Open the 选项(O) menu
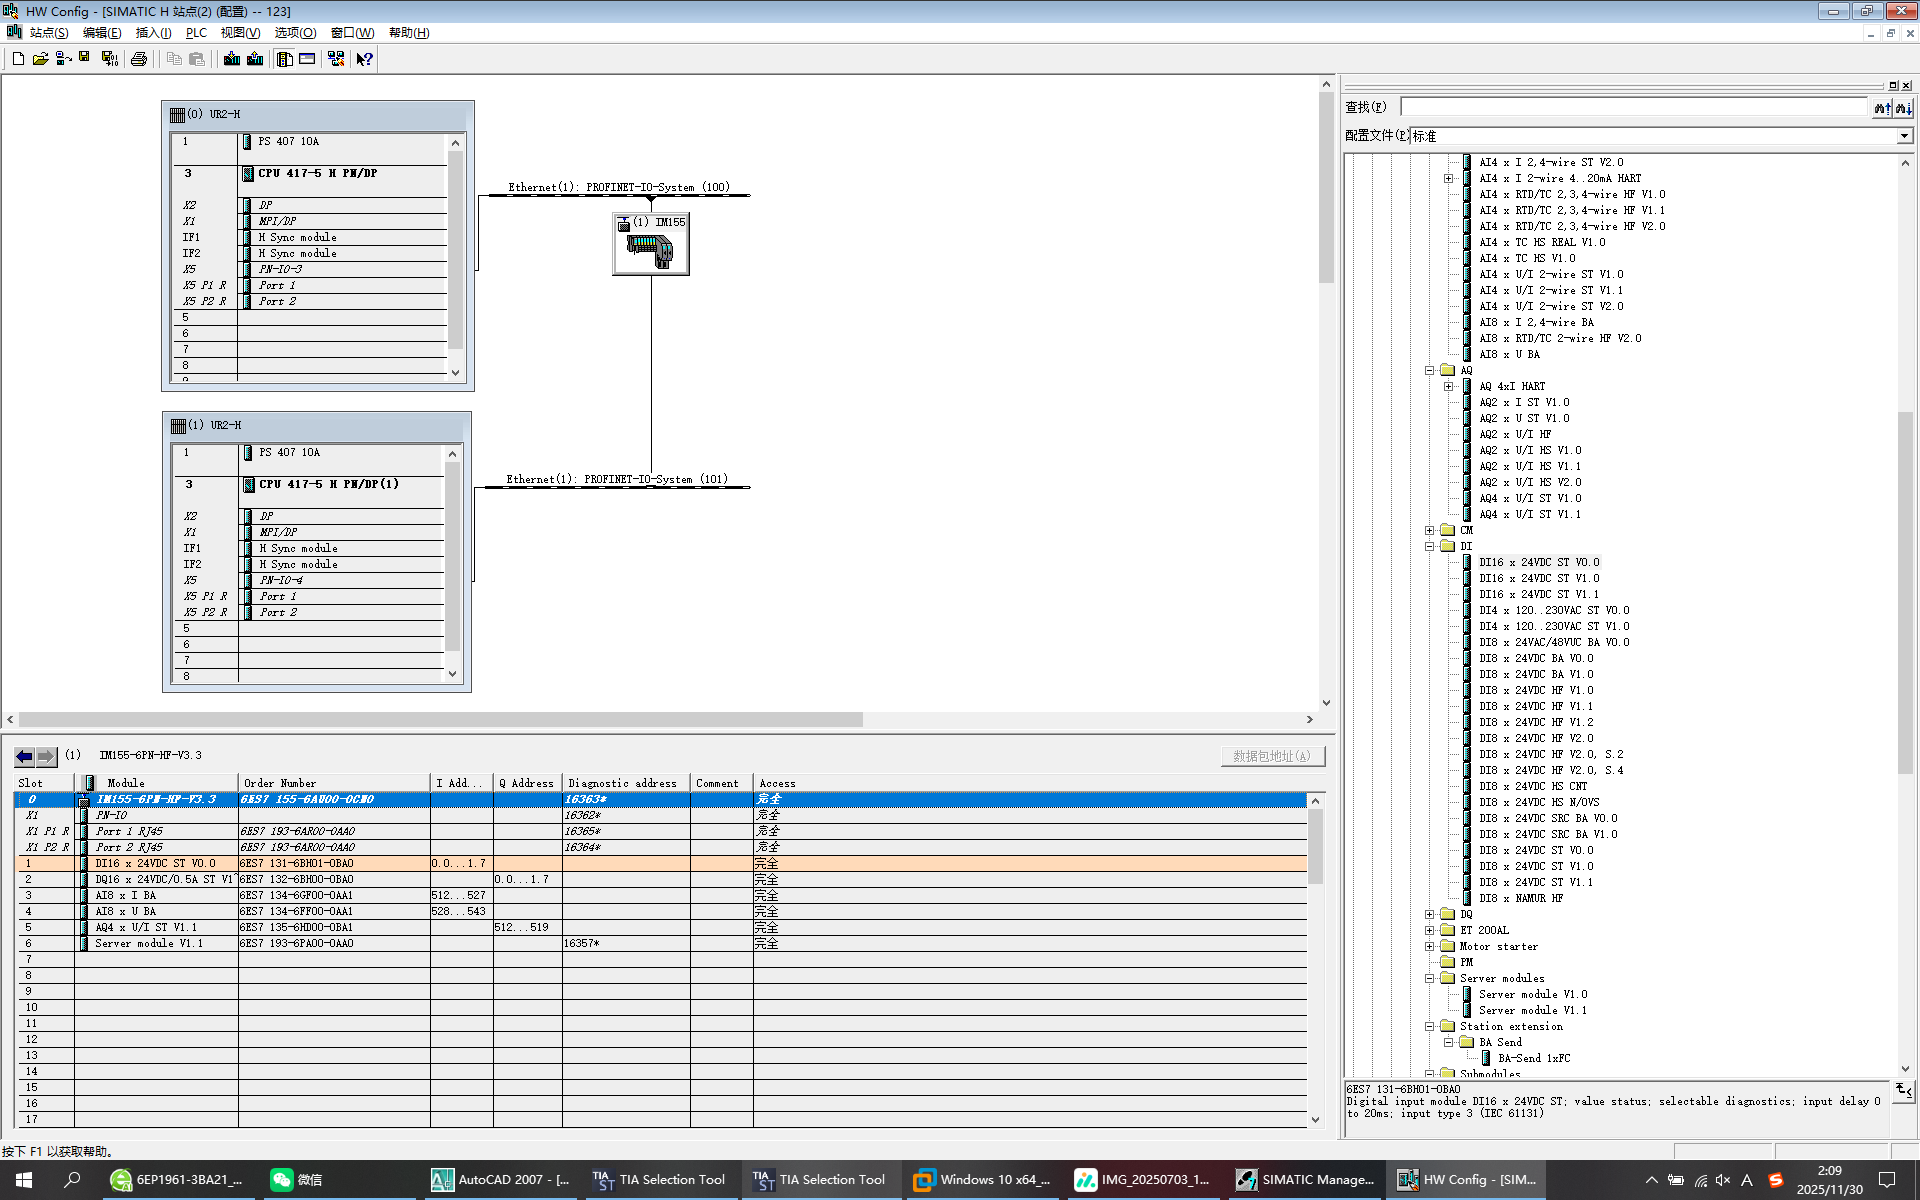This screenshot has width=1920, height=1200. pos(295,33)
